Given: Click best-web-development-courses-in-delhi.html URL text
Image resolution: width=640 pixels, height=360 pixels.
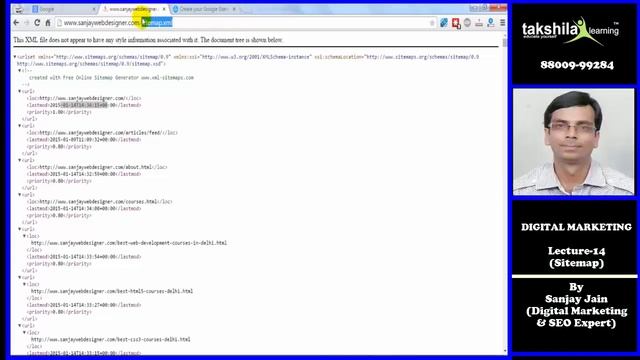Looking at the screenshot, I should 129,243.
